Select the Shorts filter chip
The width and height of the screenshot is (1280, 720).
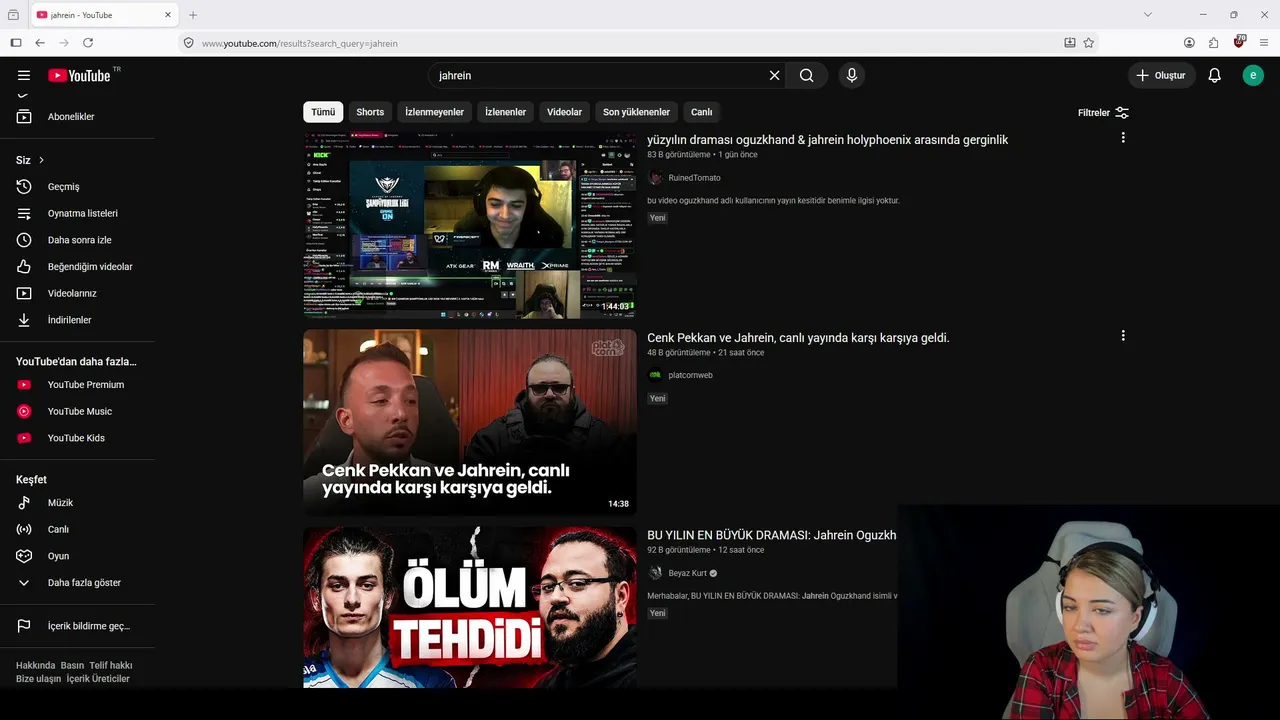click(370, 112)
